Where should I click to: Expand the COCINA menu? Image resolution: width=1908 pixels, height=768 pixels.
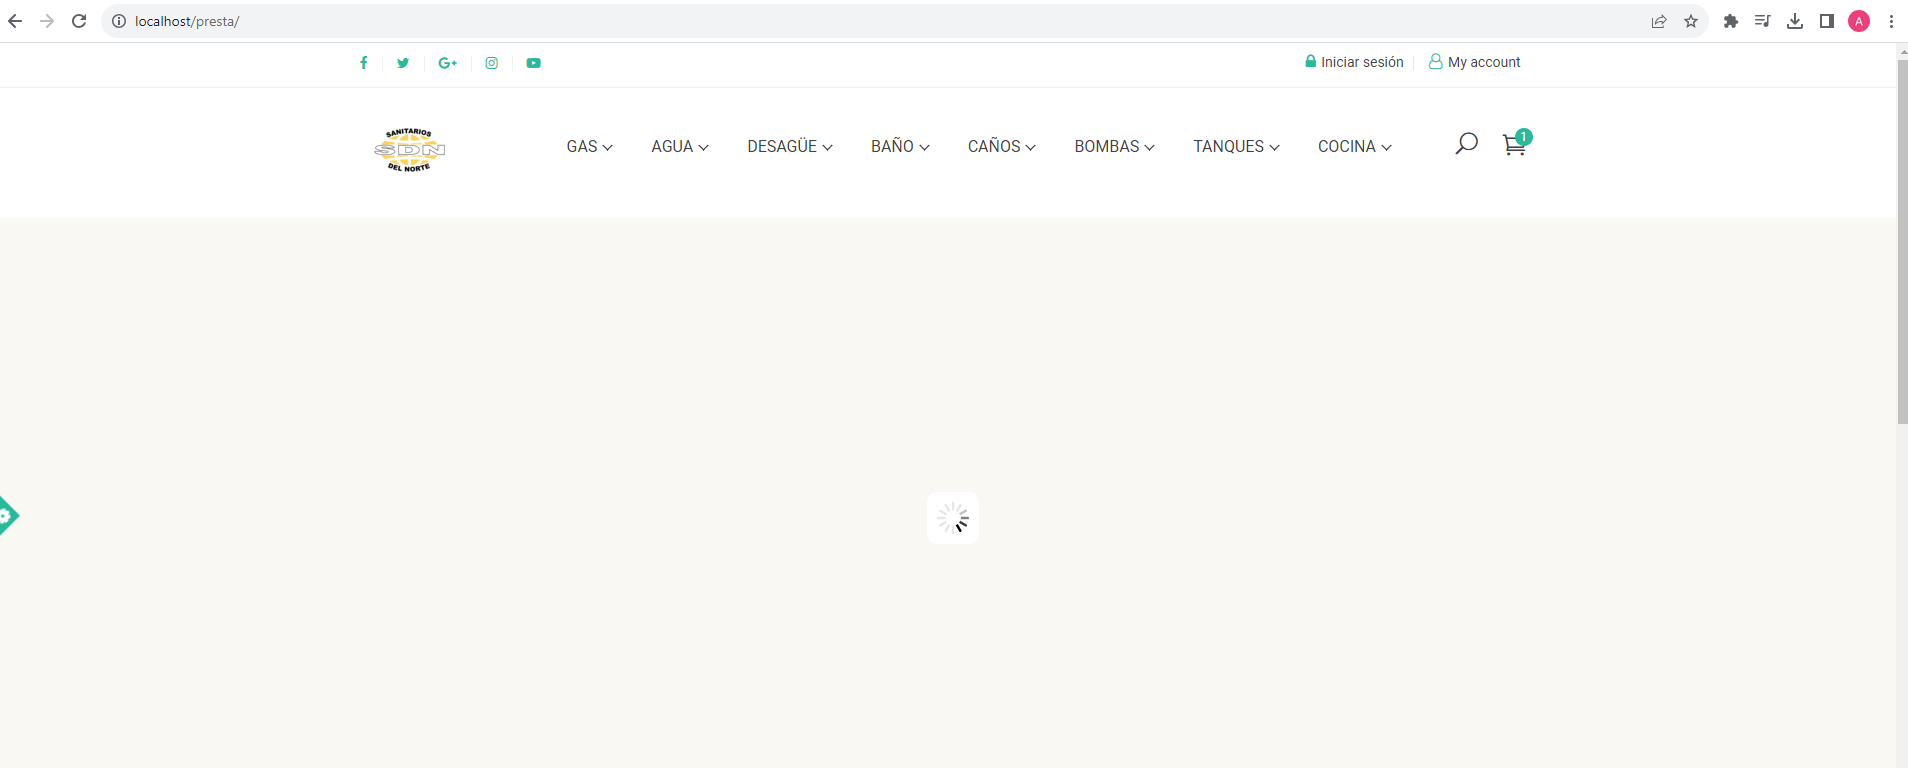(1355, 146)
